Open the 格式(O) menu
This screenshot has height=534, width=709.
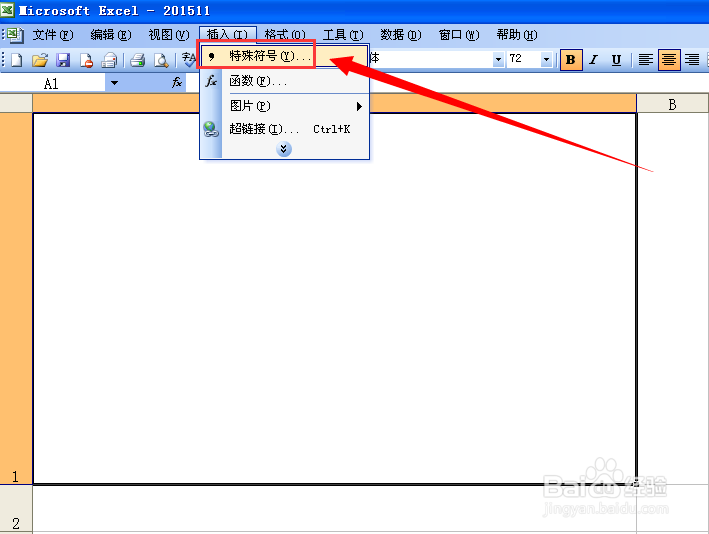click(x=285, y=35)
